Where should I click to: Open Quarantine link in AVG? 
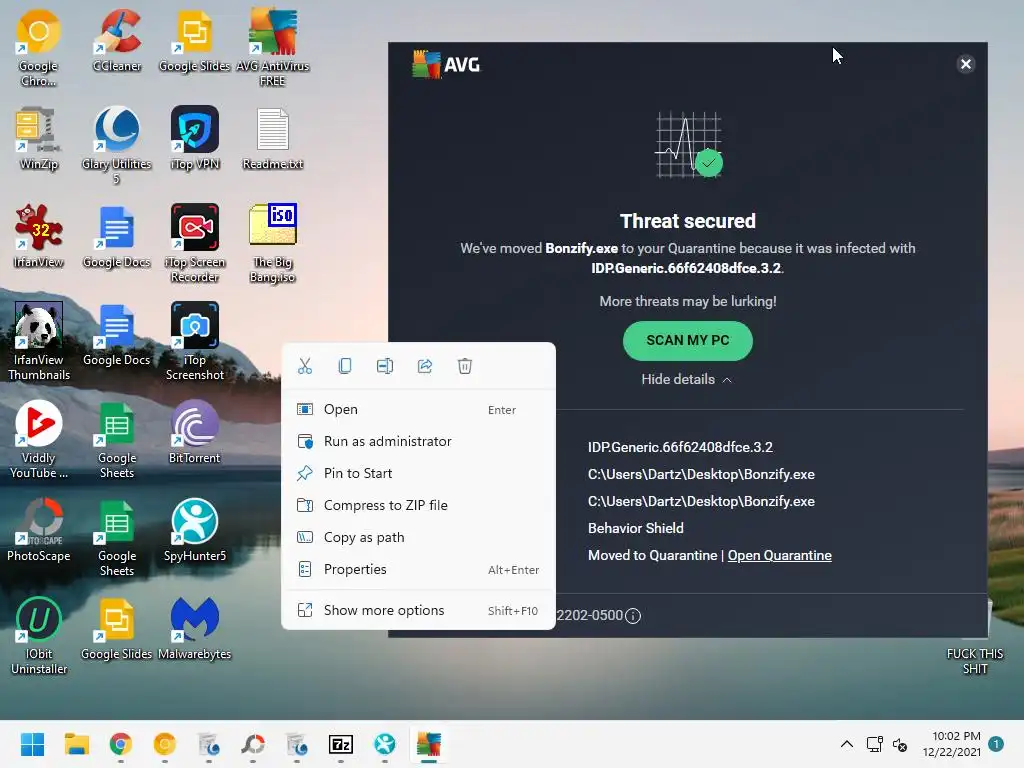click(779, 556)
